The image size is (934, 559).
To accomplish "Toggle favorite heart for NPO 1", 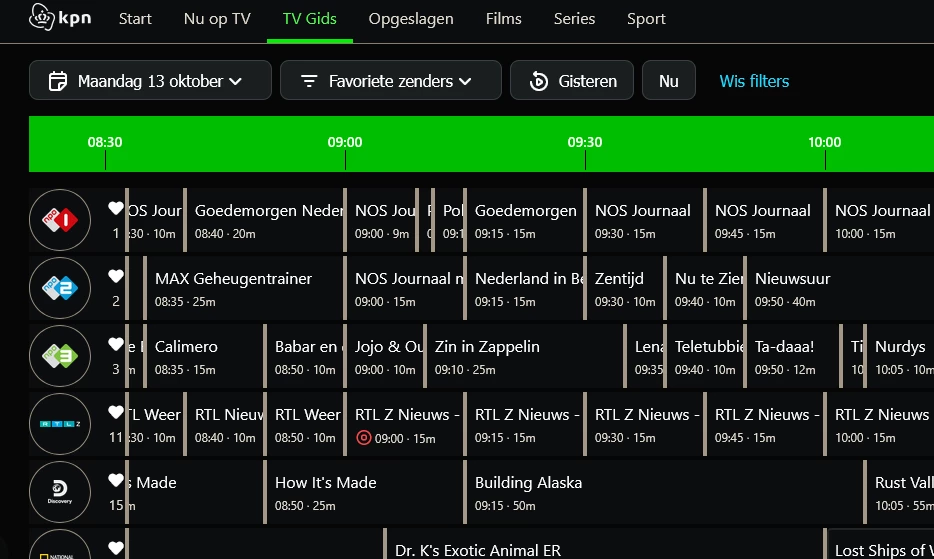I will click(116, 208).
